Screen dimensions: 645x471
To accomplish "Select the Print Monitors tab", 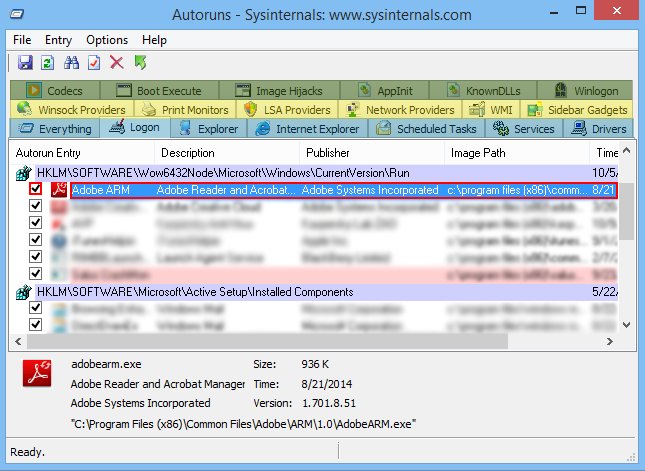I will click(185, 110).
